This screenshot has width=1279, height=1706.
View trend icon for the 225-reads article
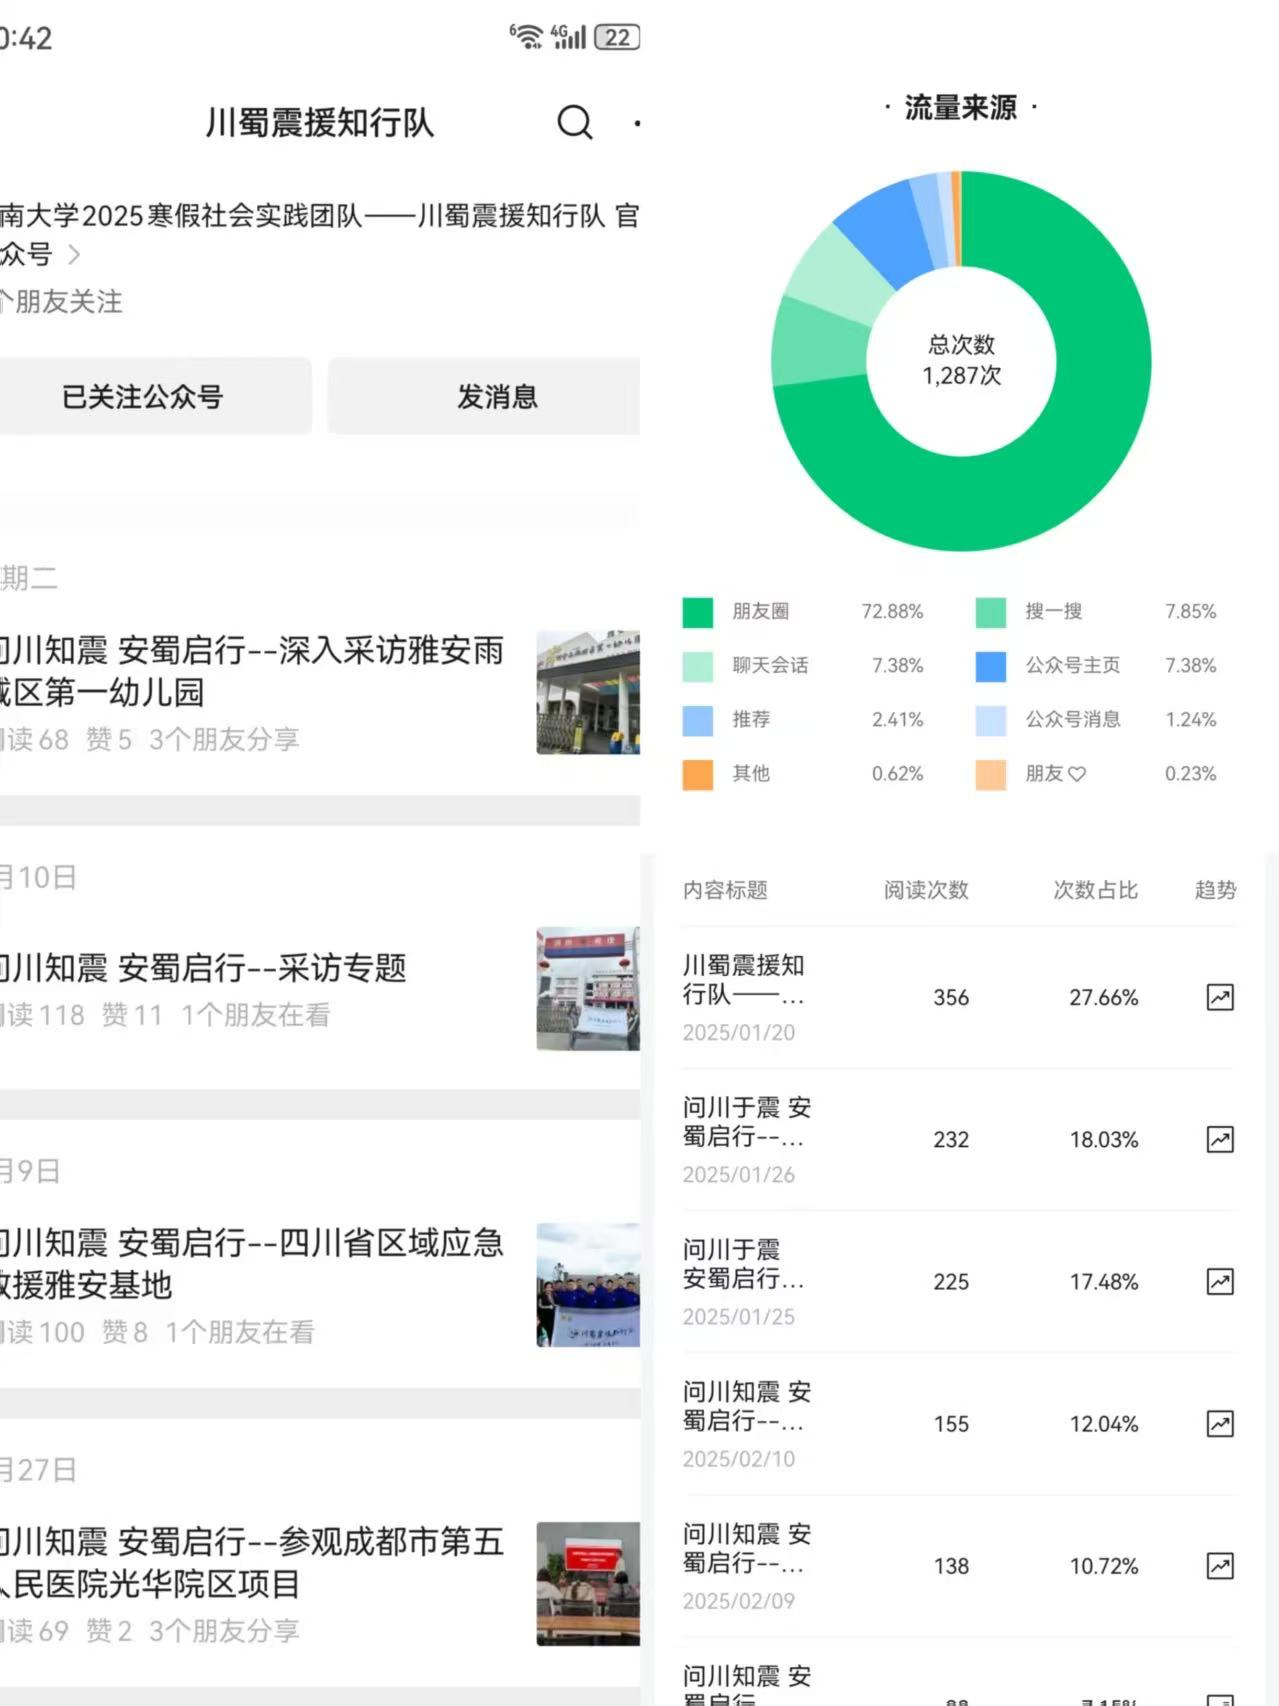click(x=1219, y=1281)
